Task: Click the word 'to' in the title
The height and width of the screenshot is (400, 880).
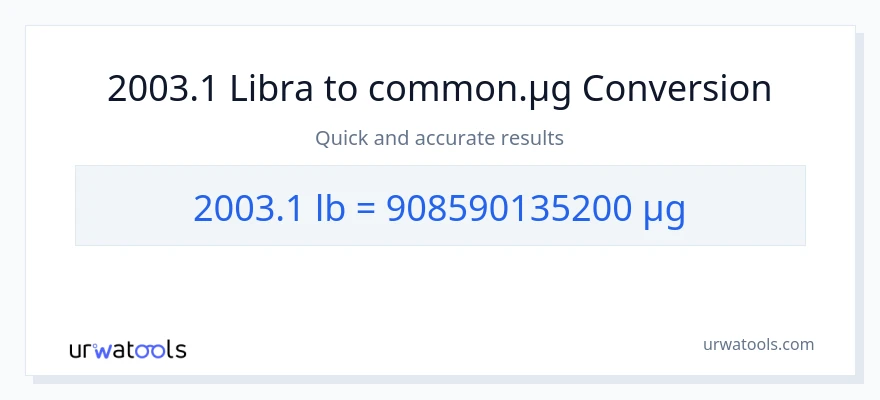Action: [x=341, y=89]
